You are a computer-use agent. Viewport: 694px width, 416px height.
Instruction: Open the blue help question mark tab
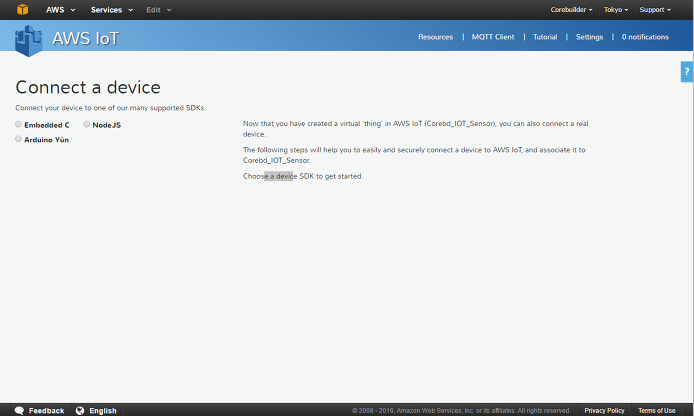686,72
